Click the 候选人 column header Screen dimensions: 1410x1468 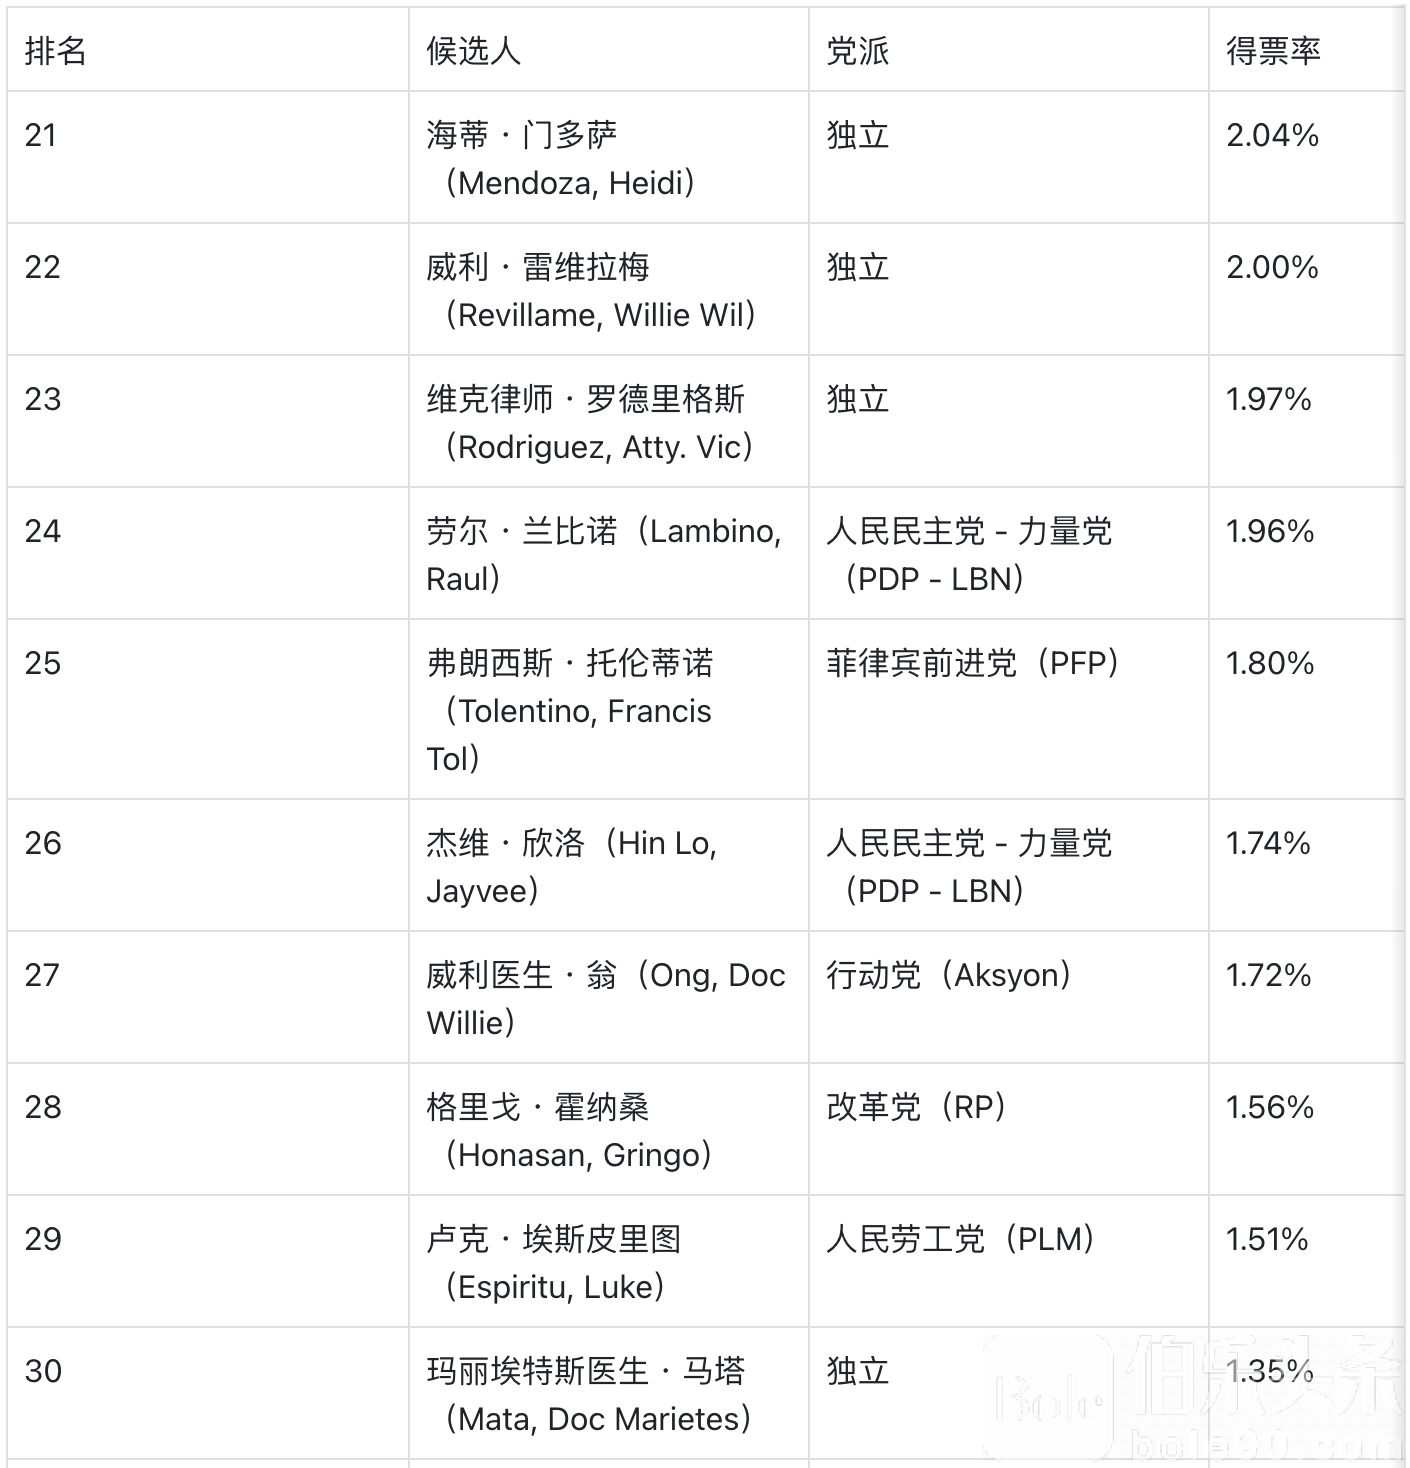point(474,51)
